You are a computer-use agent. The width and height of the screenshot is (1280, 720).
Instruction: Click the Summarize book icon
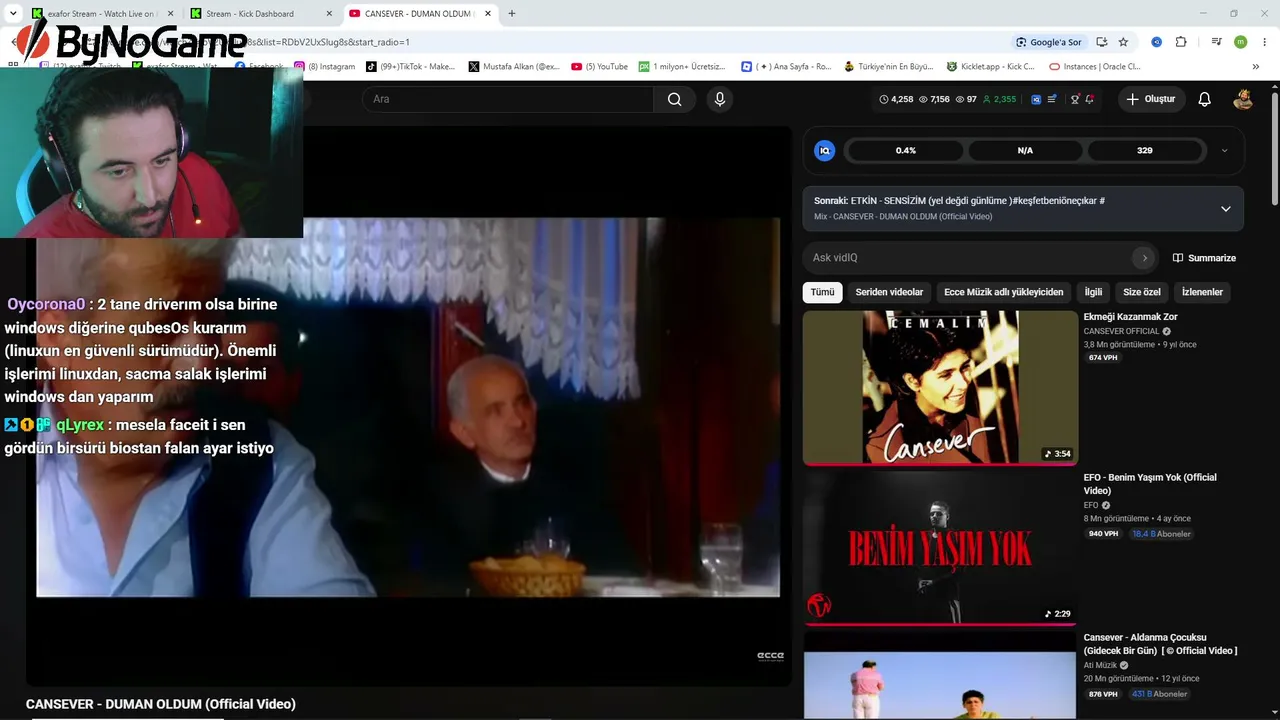coord(1178,258)
